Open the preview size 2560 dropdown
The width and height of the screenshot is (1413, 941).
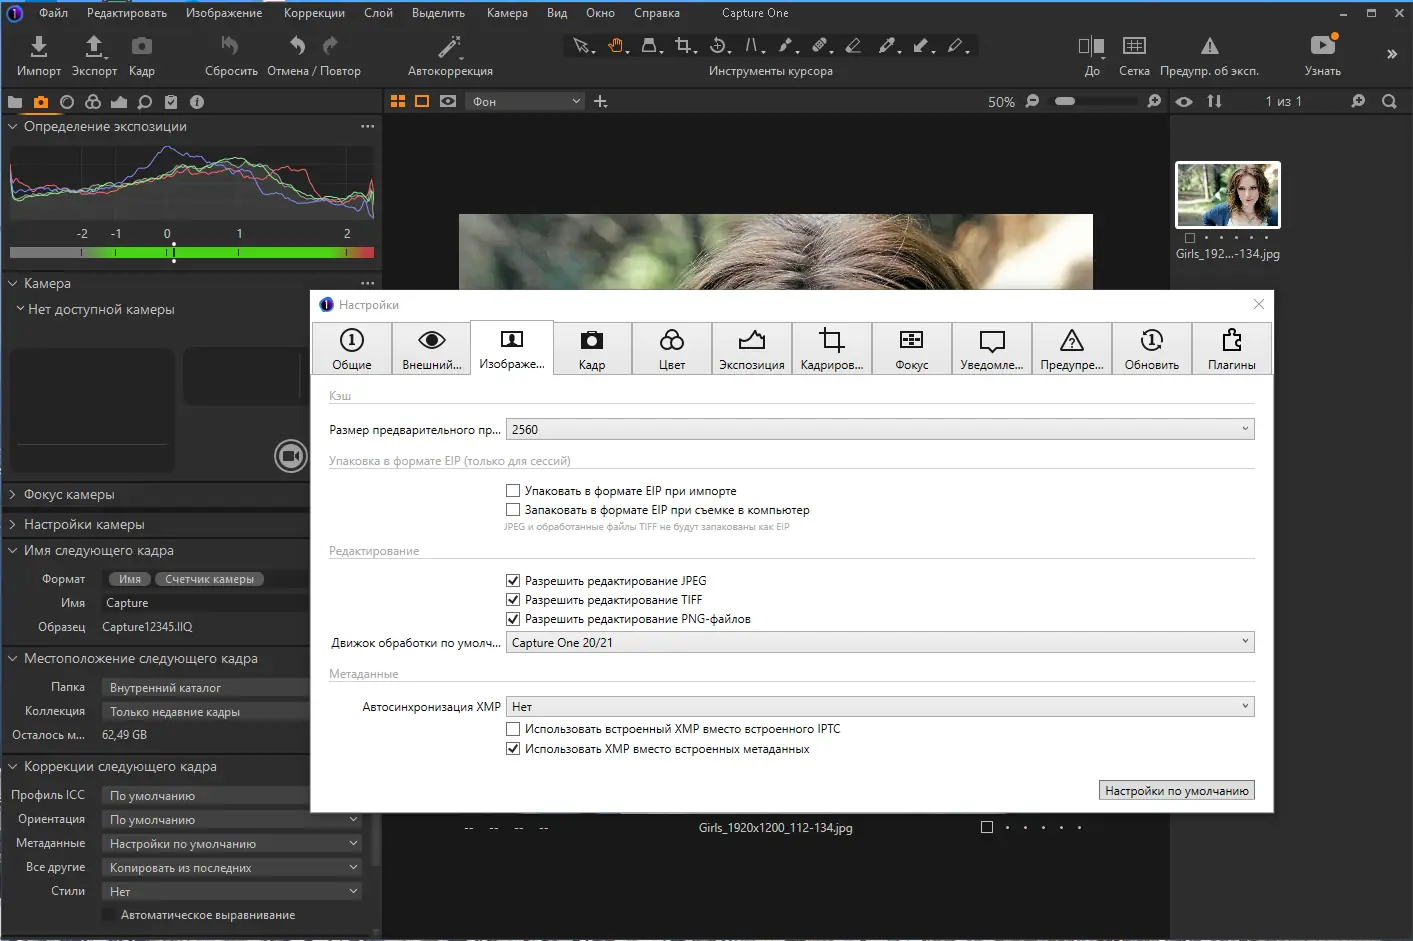click(x=879, y=430)
